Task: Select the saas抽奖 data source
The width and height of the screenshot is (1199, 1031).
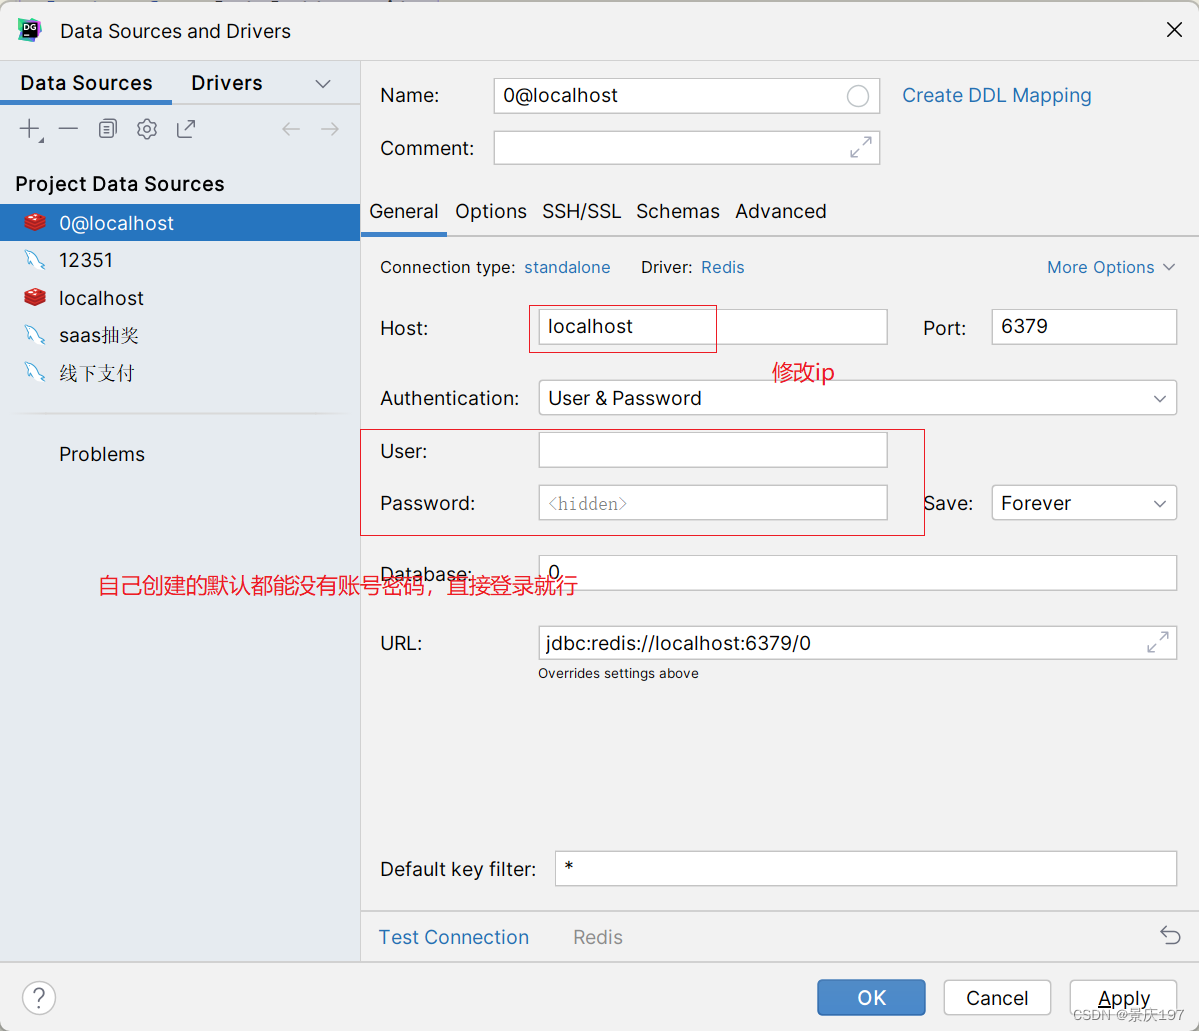Action: [x=180, y=335]
